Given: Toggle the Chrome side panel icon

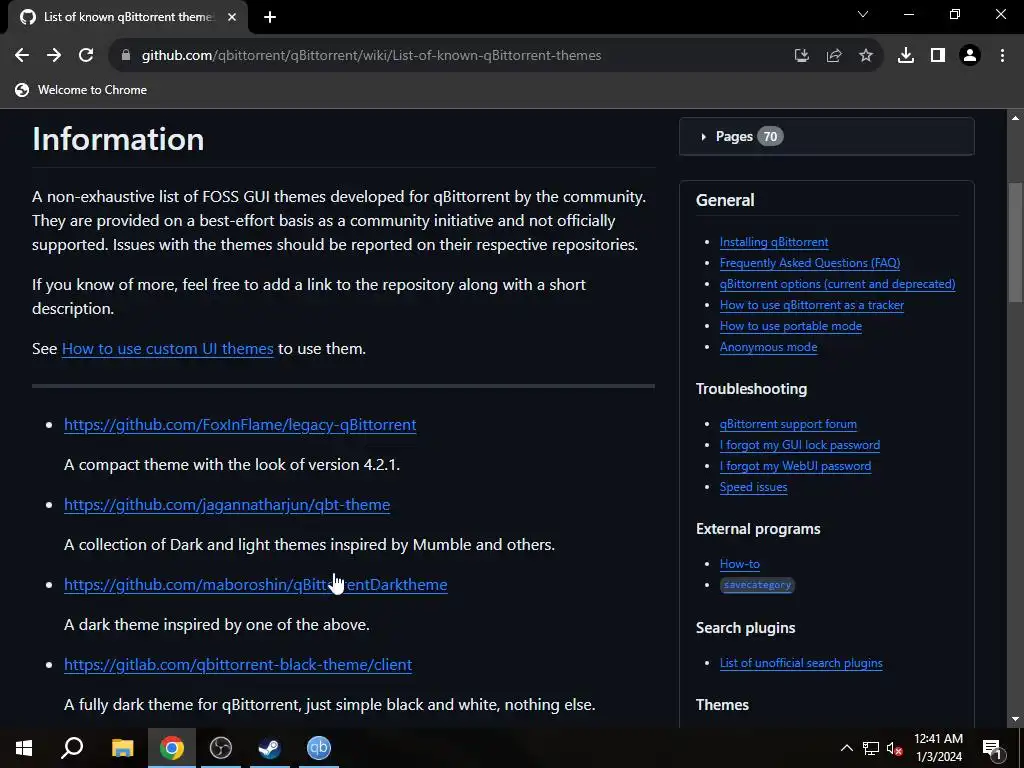Looking at the screenshot, I should click(938, 56).
